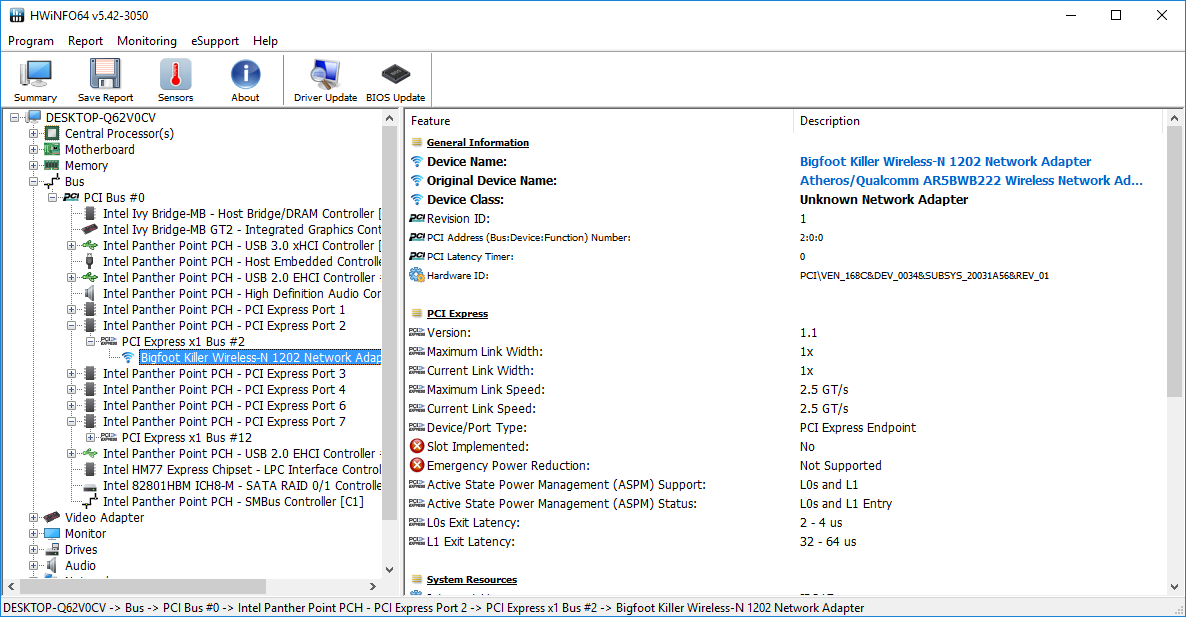The width and height of the screenshot is (1186, 617).
Task: Expand PCI Express x1 Bus #12 node
Action: [x=90, y=438]
